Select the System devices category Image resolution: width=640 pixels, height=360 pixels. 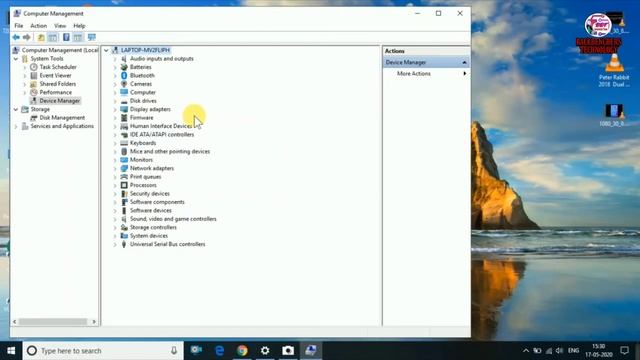pos(149,236)
